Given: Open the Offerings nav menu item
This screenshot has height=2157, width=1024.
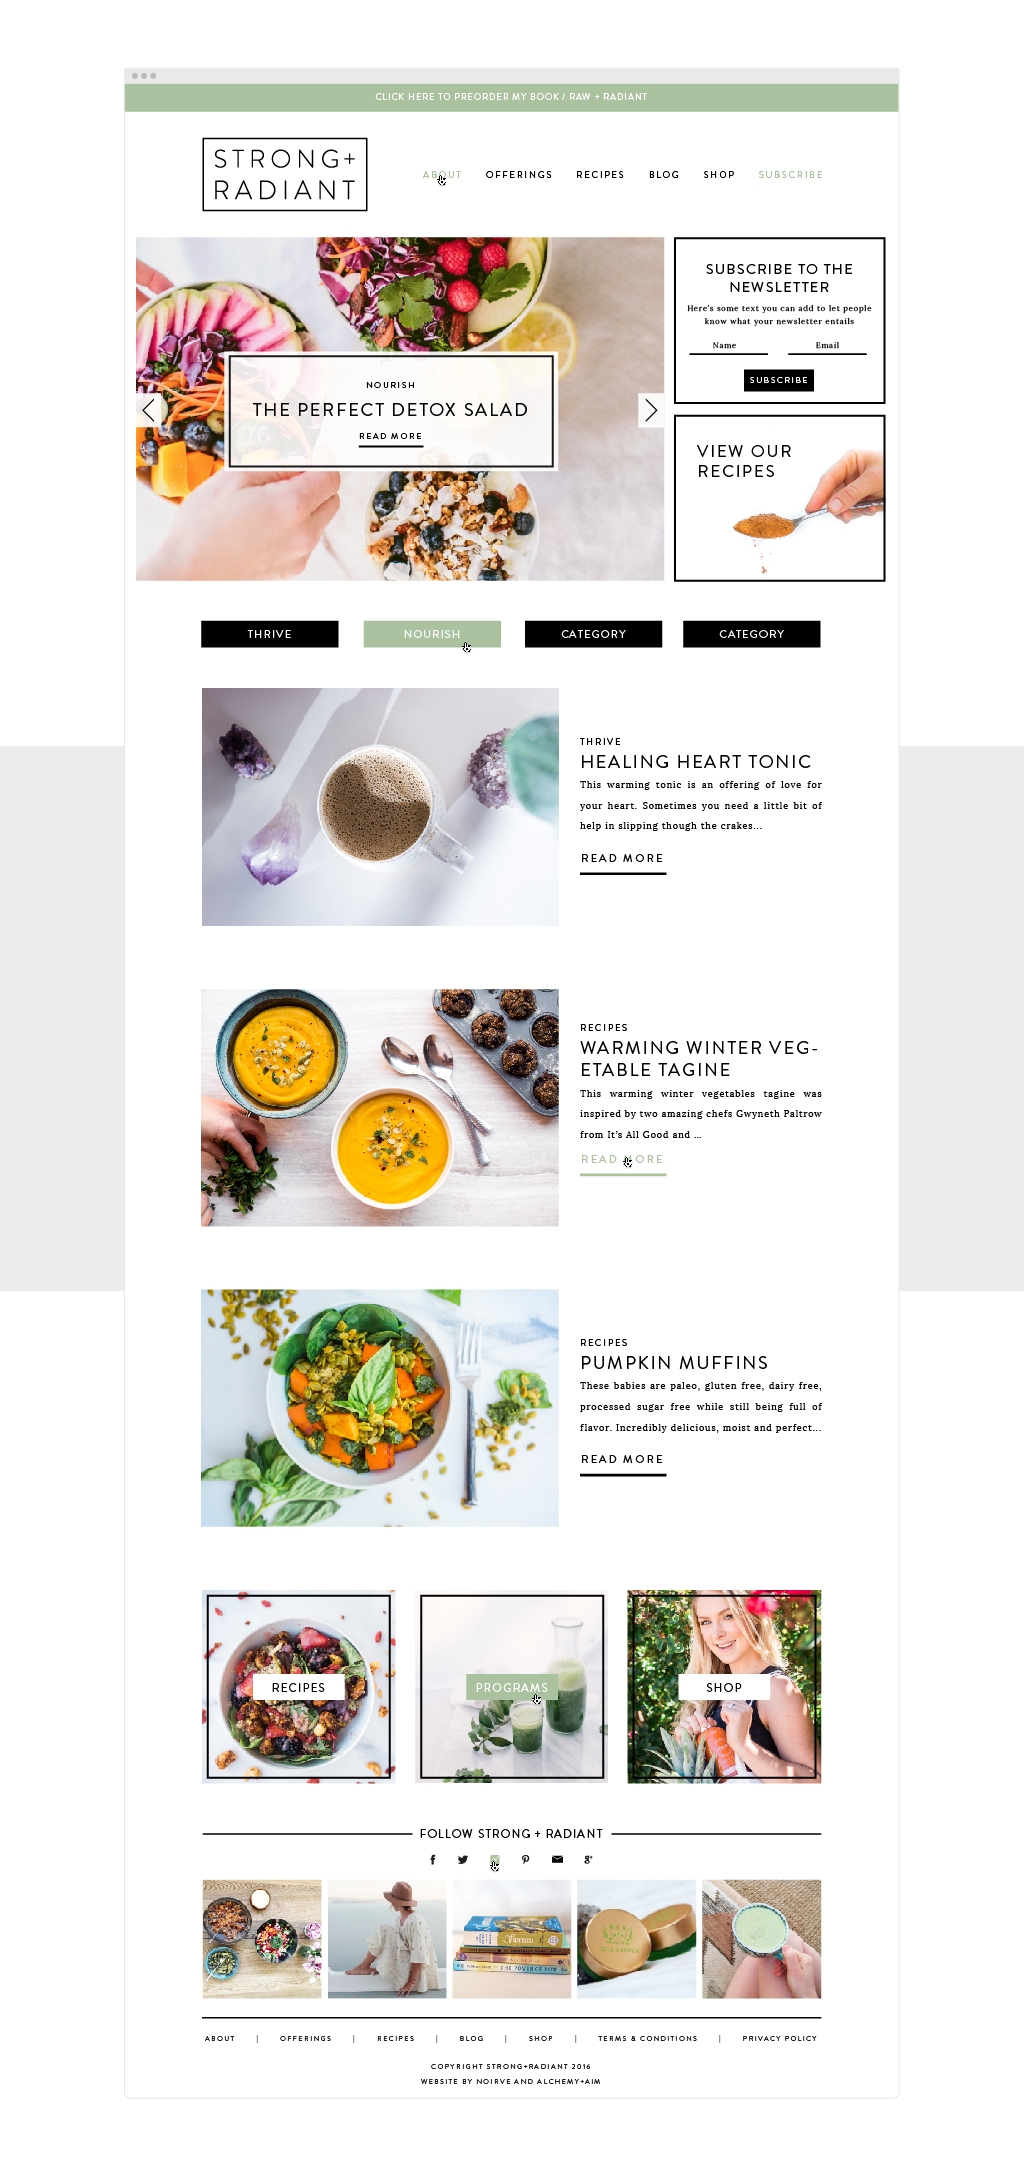Looking at the screenshot, I should click(x=519, y=175).
